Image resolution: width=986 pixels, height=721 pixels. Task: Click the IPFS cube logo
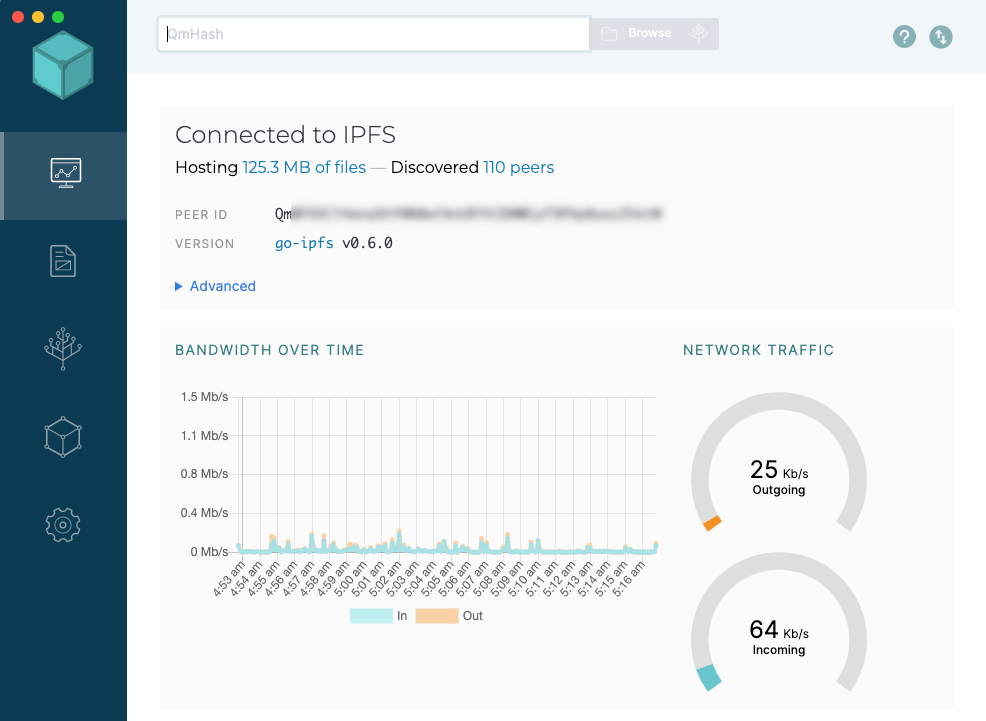[62, 65]
